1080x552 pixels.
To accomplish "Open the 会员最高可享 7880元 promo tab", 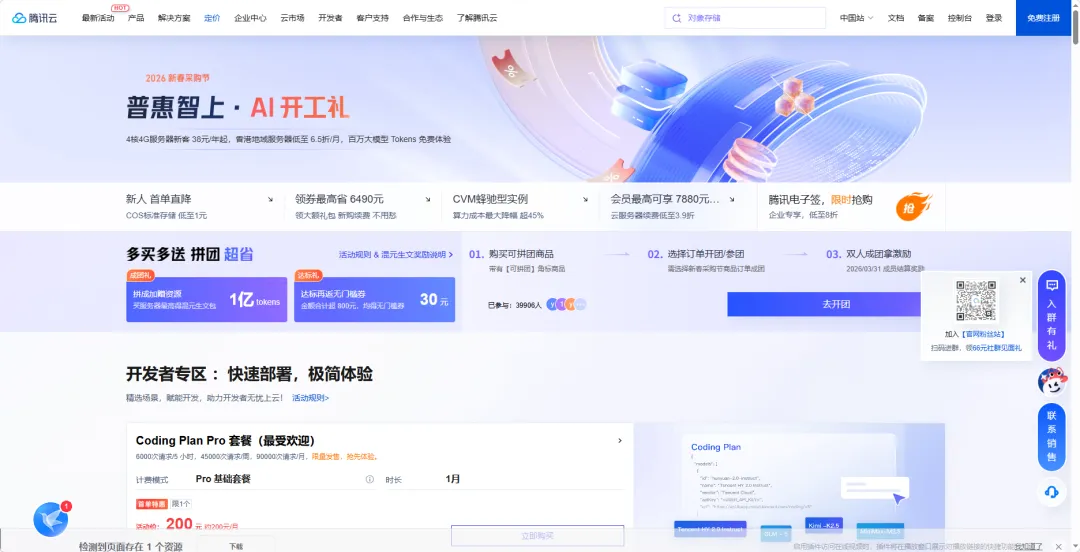I will pos(674,207).
